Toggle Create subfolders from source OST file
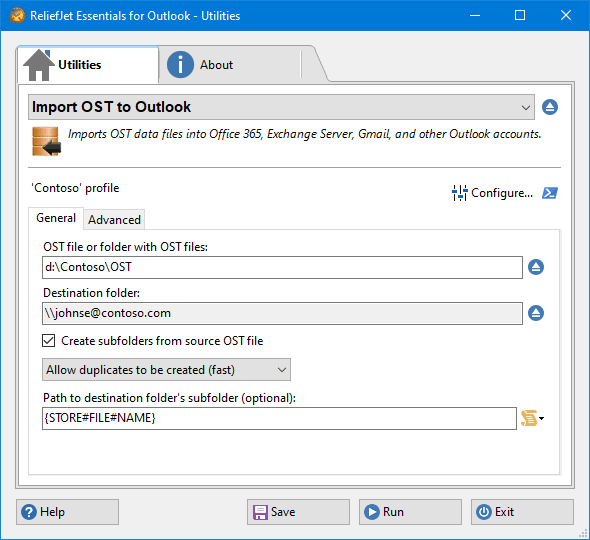Viewport: 590px width, 540px height. [49, 341]
